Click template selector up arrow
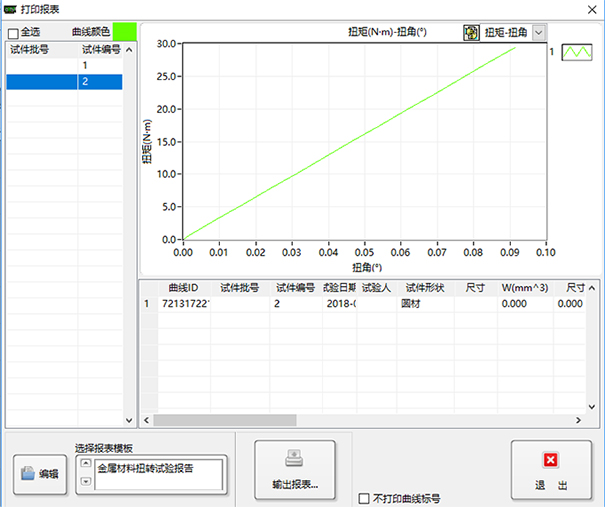Viewport: 605px width, 507px height. (x=85, y=465)
